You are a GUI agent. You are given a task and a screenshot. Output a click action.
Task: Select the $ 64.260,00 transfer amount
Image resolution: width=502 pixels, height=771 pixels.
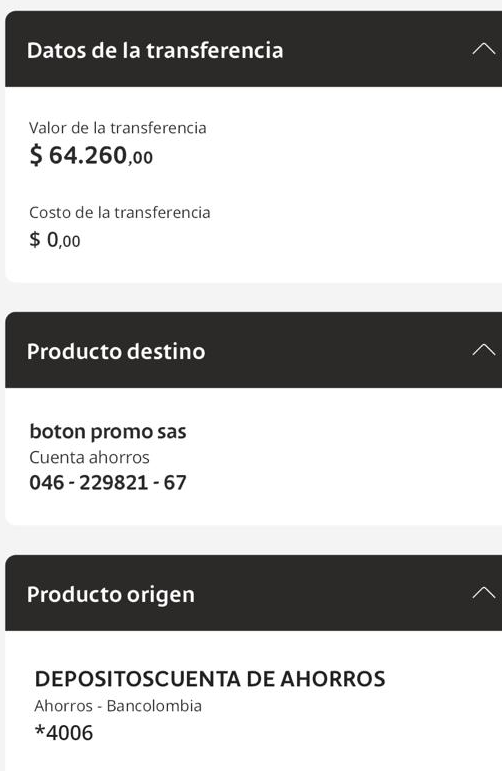(91, 155)
